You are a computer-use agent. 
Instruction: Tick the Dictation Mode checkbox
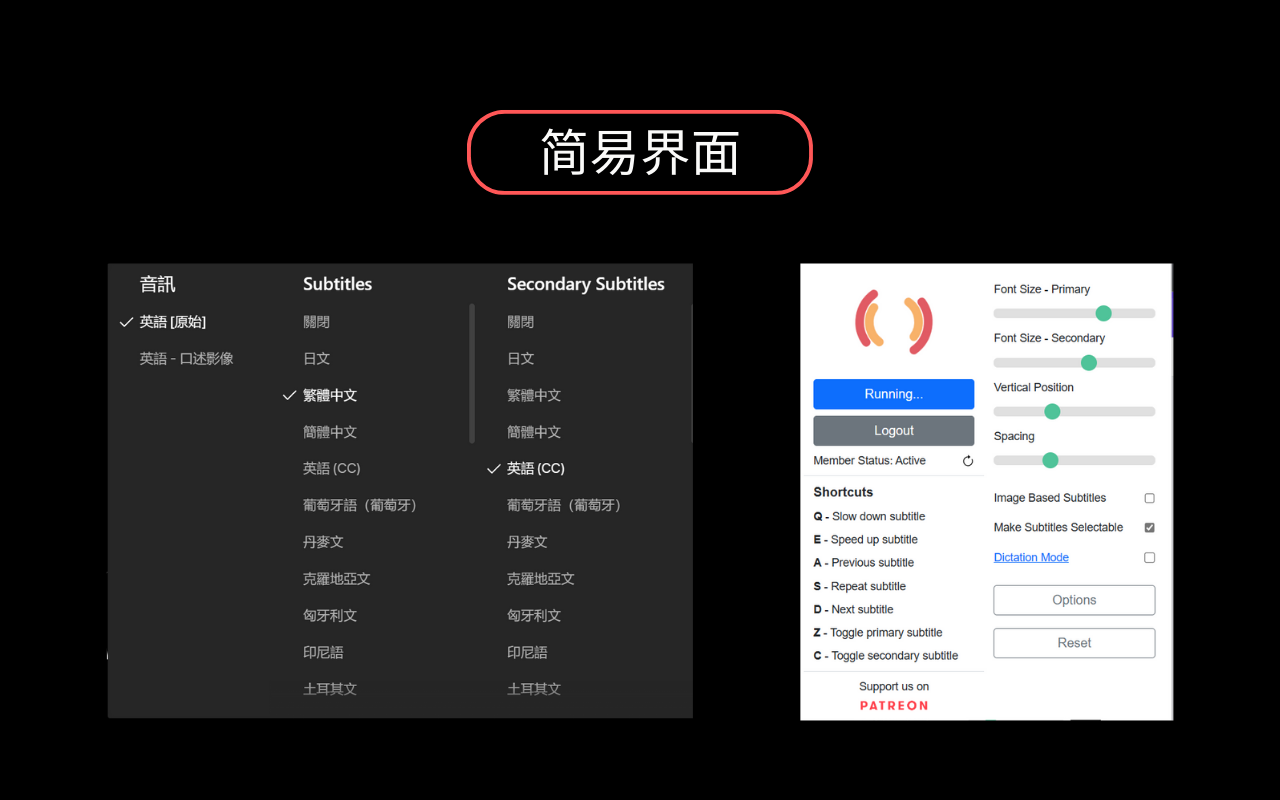[x=1149, y=557]
